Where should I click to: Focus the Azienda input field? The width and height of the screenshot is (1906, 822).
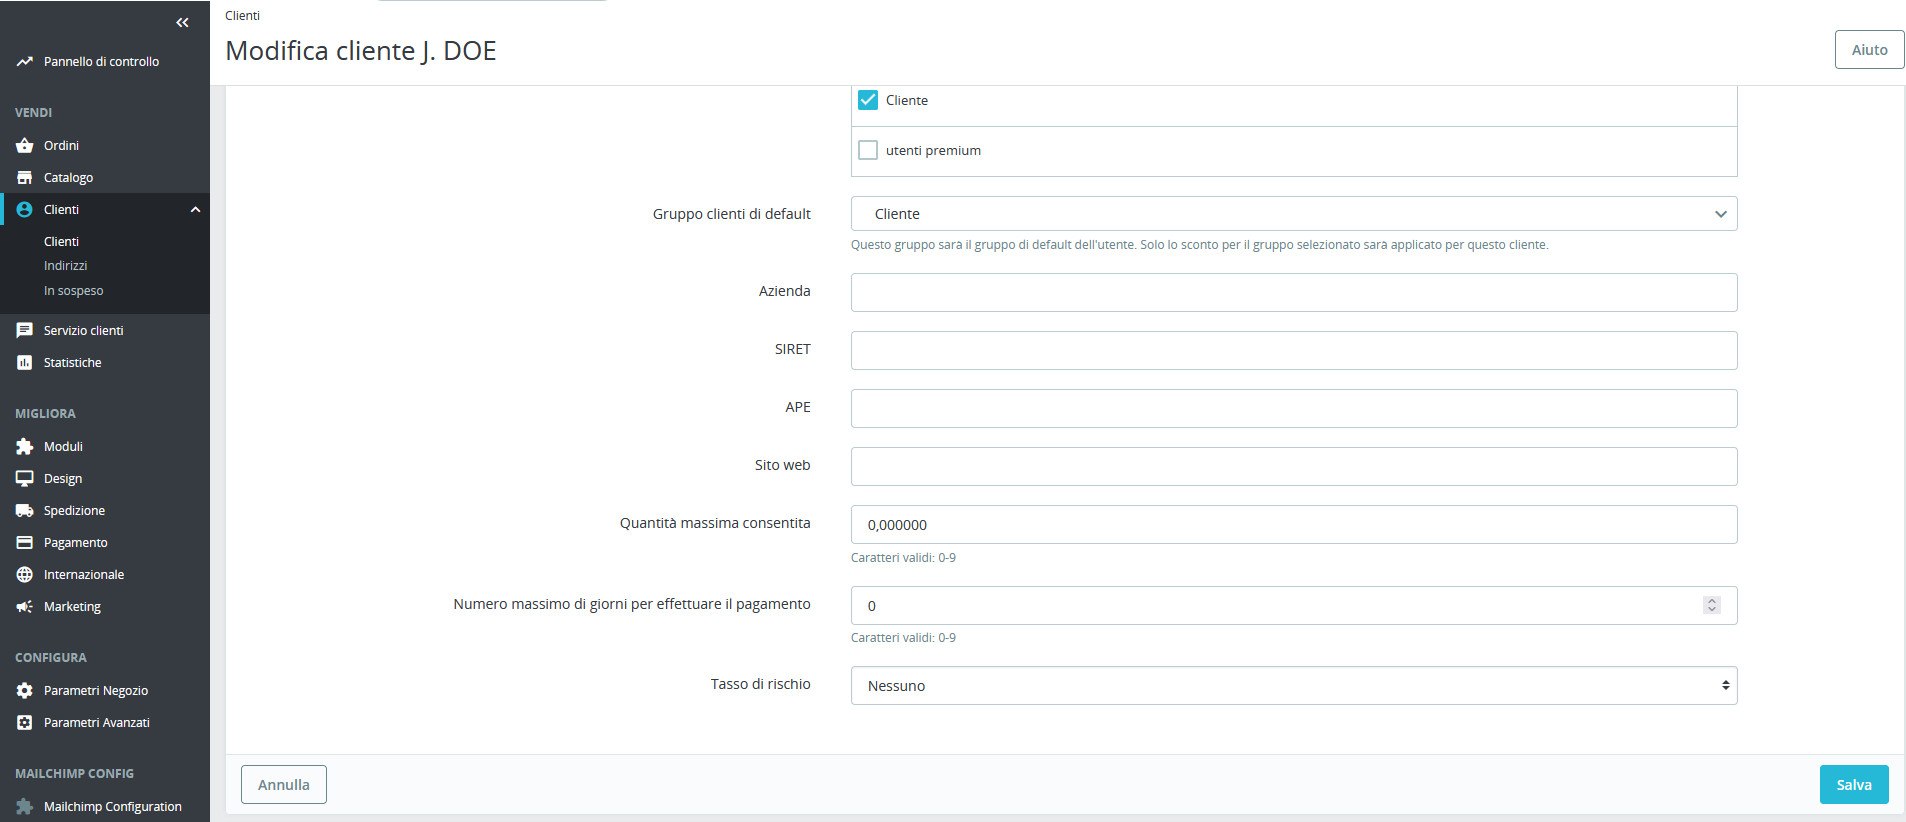pos(1294,292)
